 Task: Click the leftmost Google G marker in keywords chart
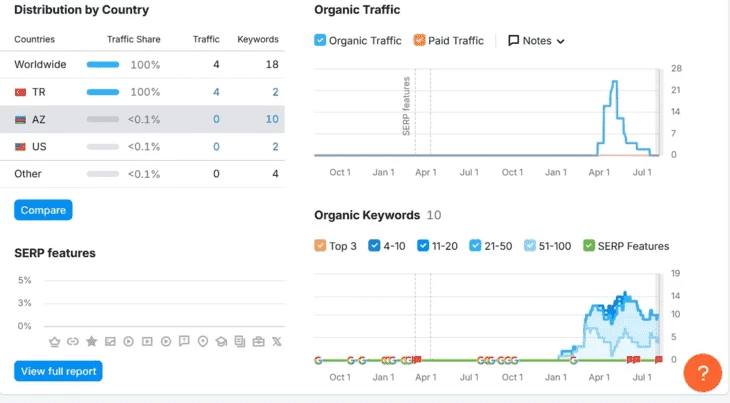coord(318,360)
